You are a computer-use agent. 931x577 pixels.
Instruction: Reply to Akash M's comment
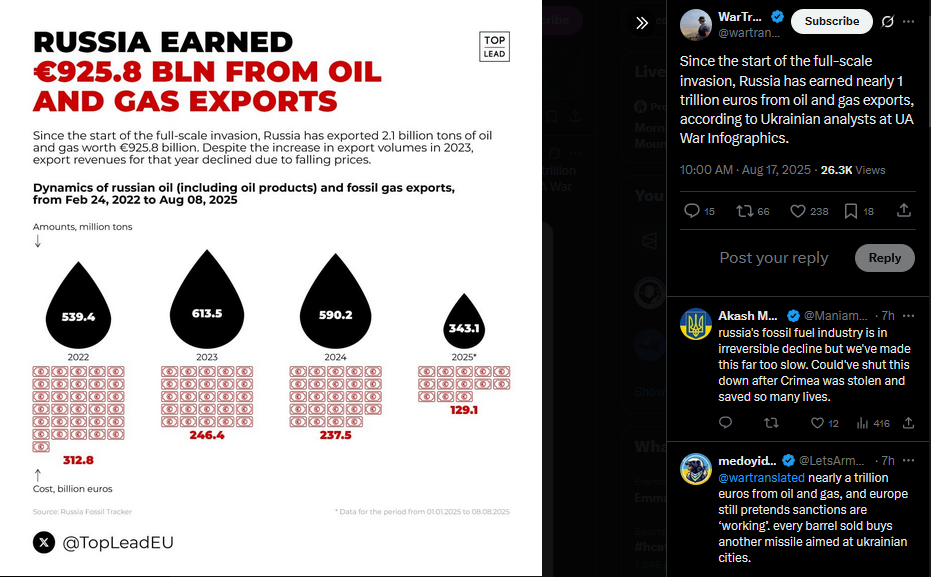click(x=726, y=423)
